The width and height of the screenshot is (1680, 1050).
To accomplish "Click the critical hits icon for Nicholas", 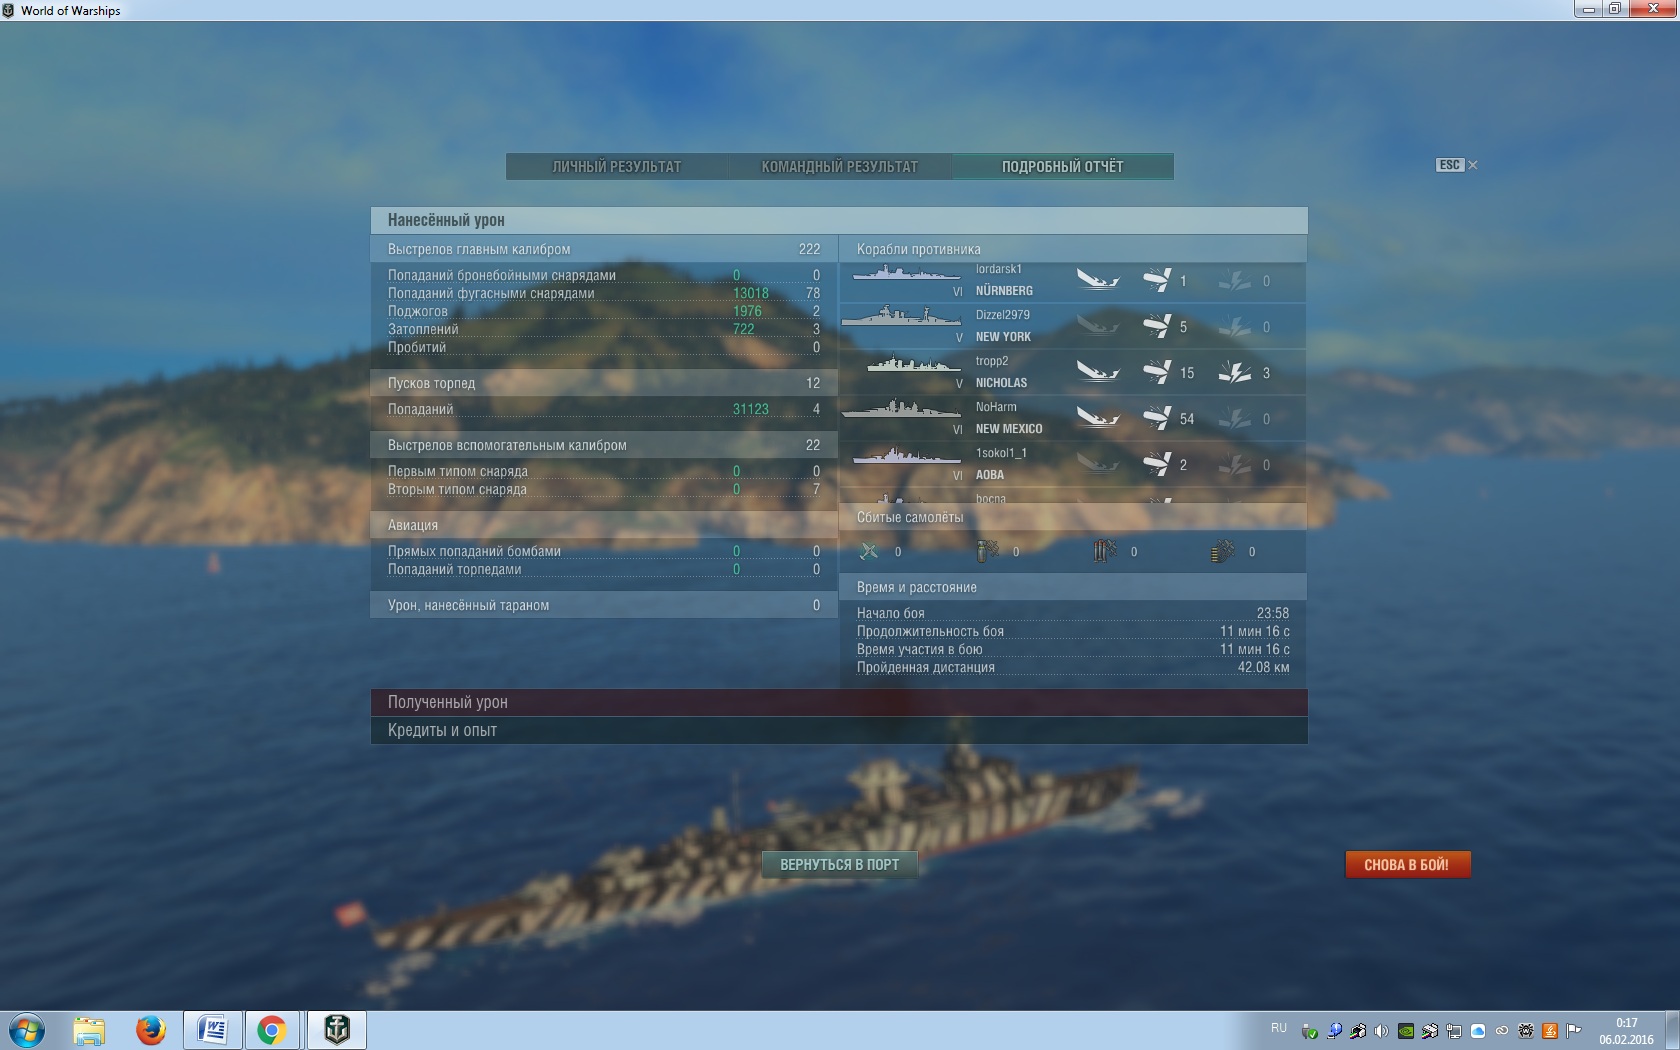I will coord(1235,372).
